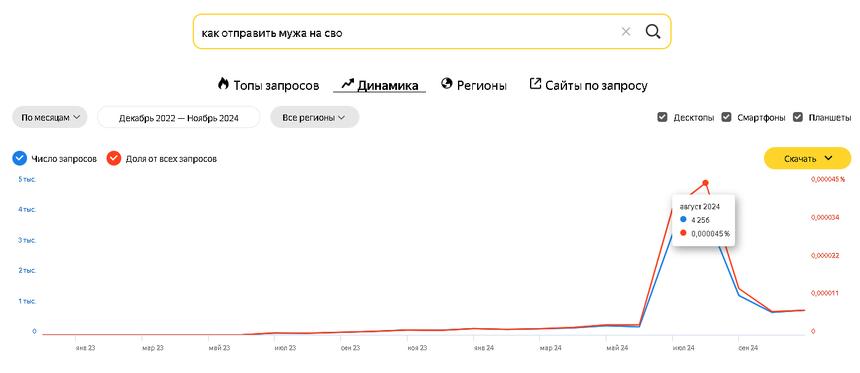The width and height of the screenshot is (860, 373).
Task: Toggle red Доля от всех запросов series
Action: tap(114, 159)
